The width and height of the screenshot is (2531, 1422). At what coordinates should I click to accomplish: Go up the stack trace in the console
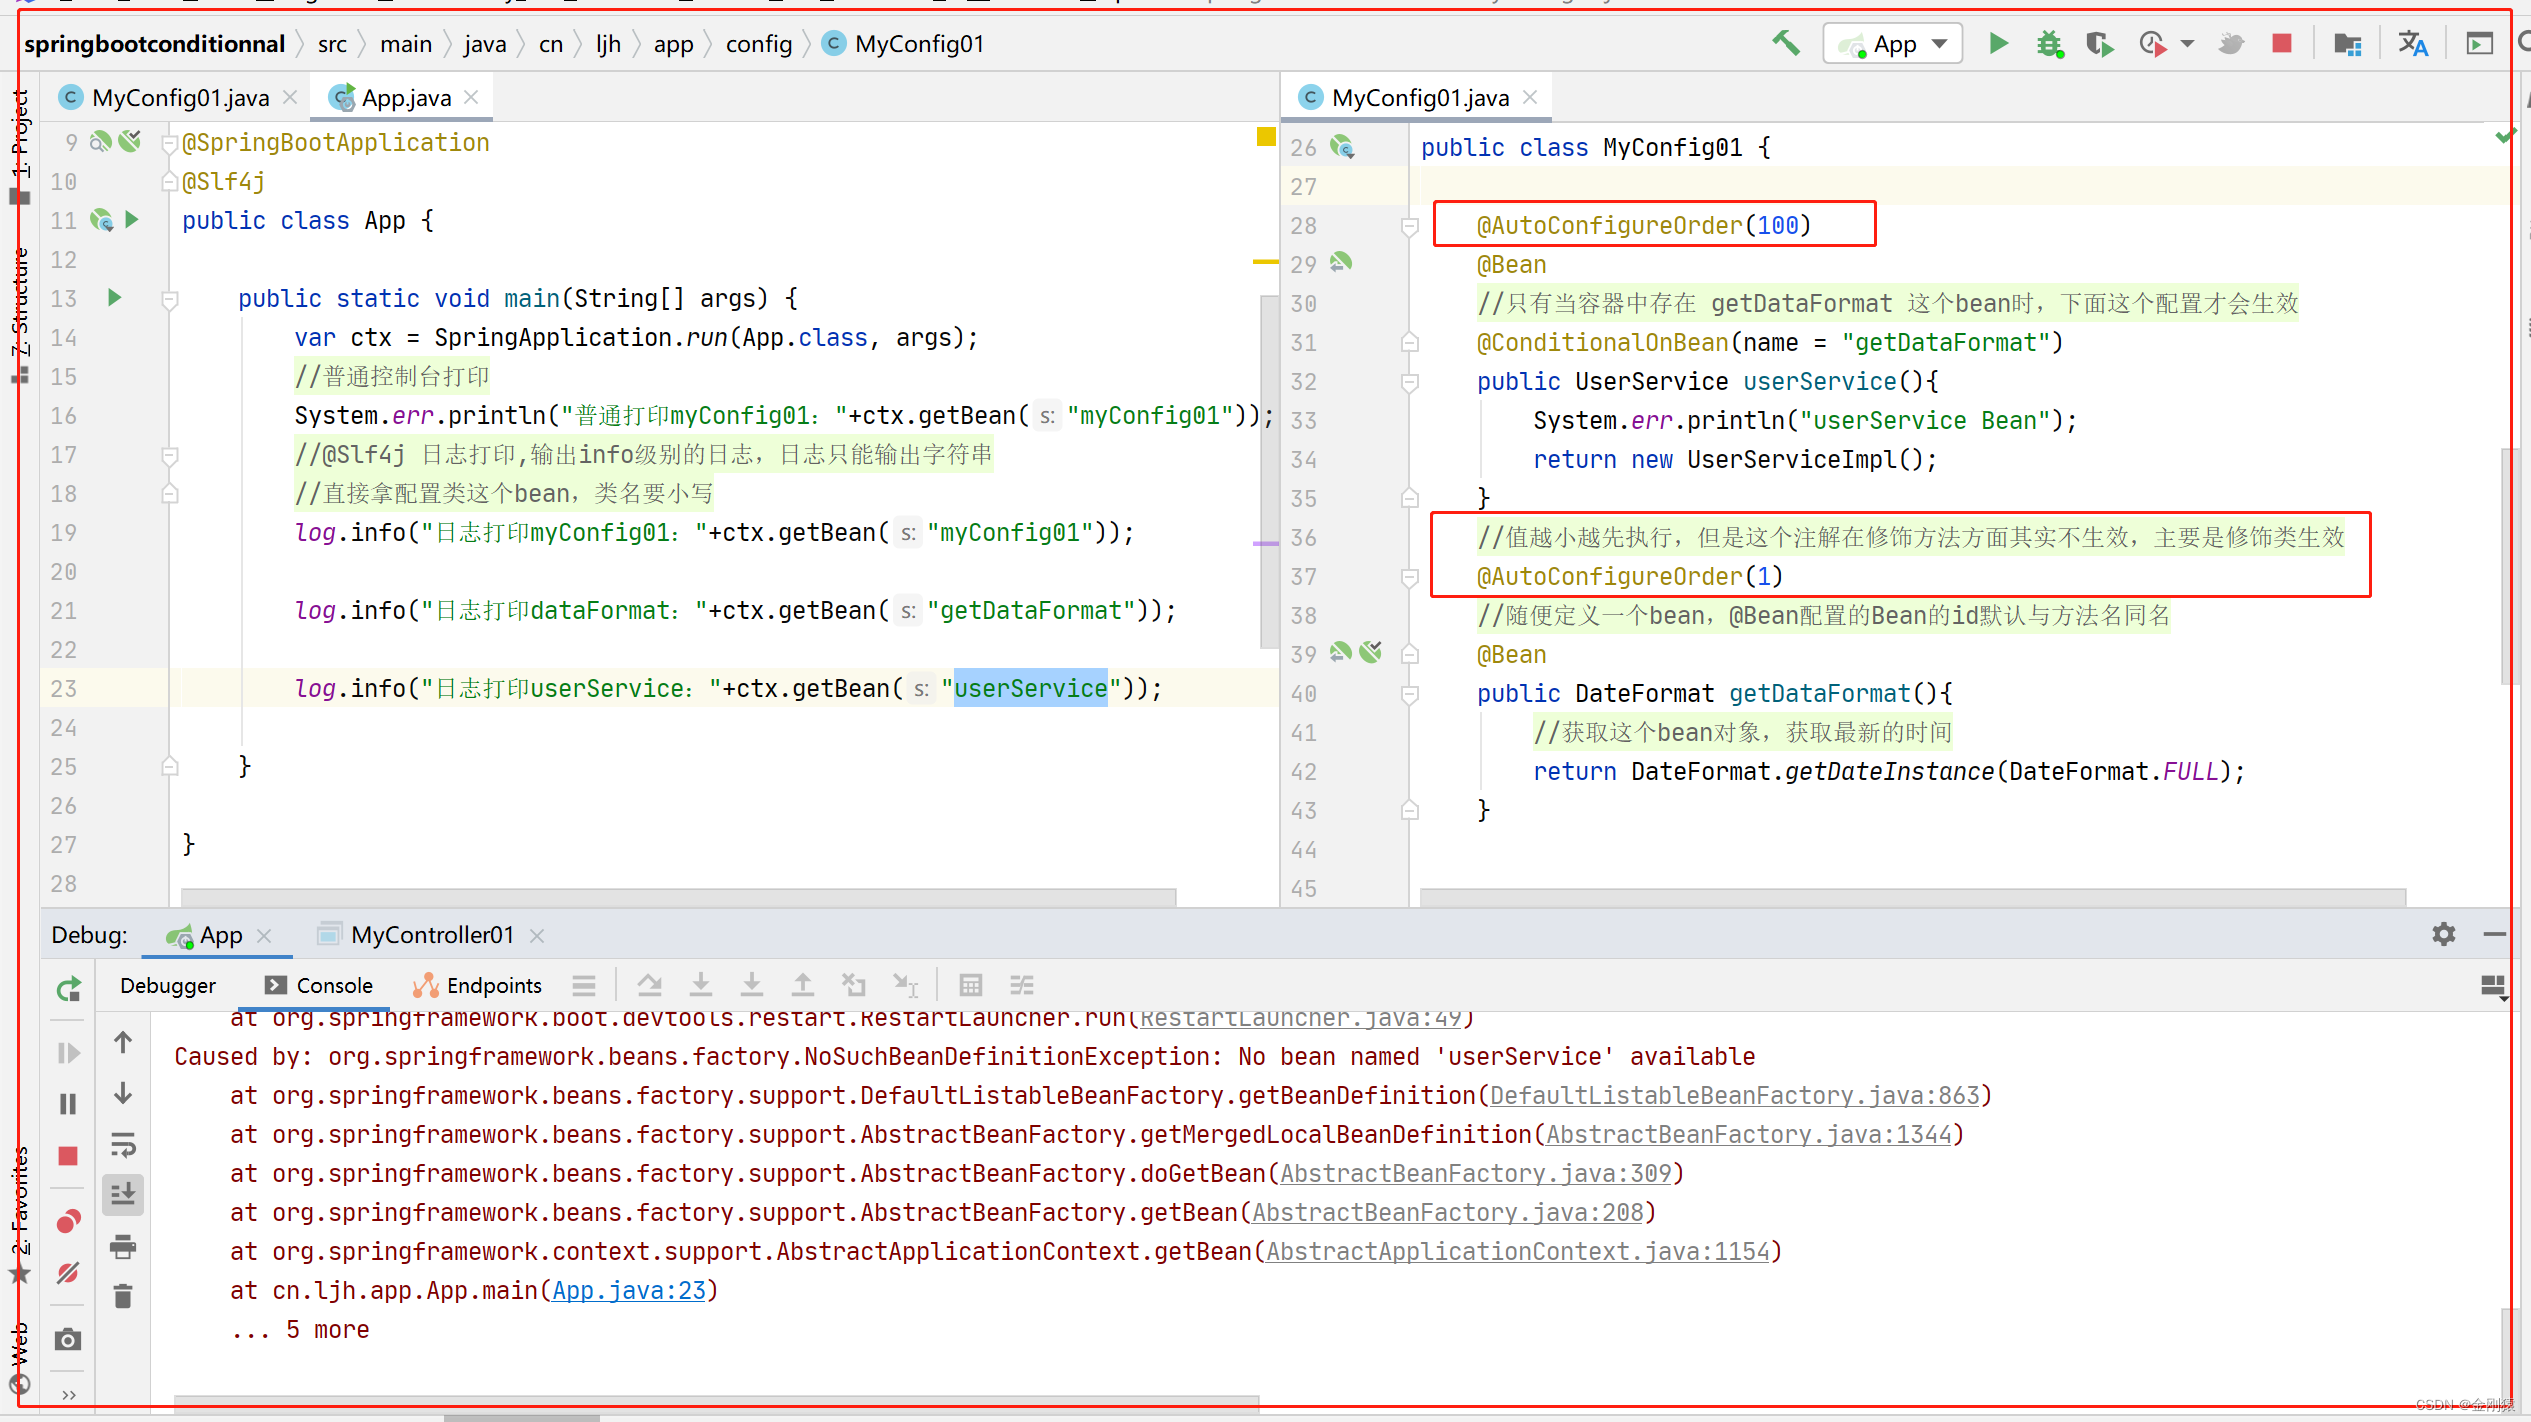(123, 1043)
